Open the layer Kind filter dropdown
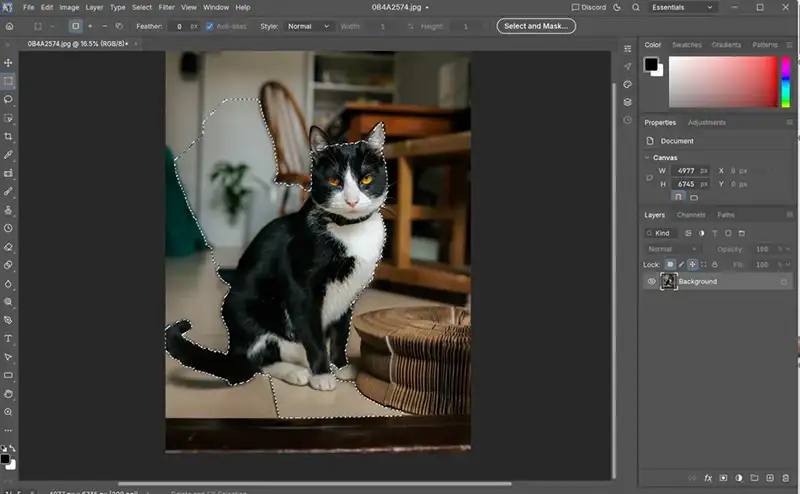Screen dimensions: 800x494 (661, 233)
